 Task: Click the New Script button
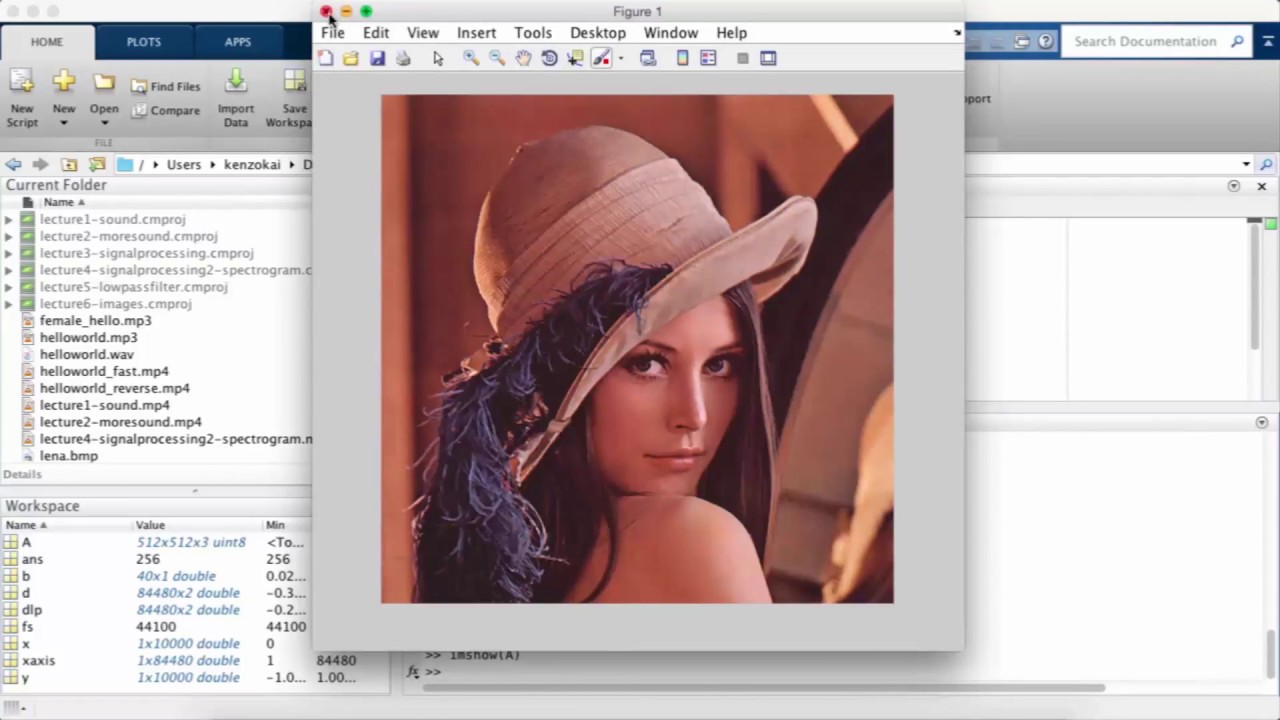tap(22, 99)
